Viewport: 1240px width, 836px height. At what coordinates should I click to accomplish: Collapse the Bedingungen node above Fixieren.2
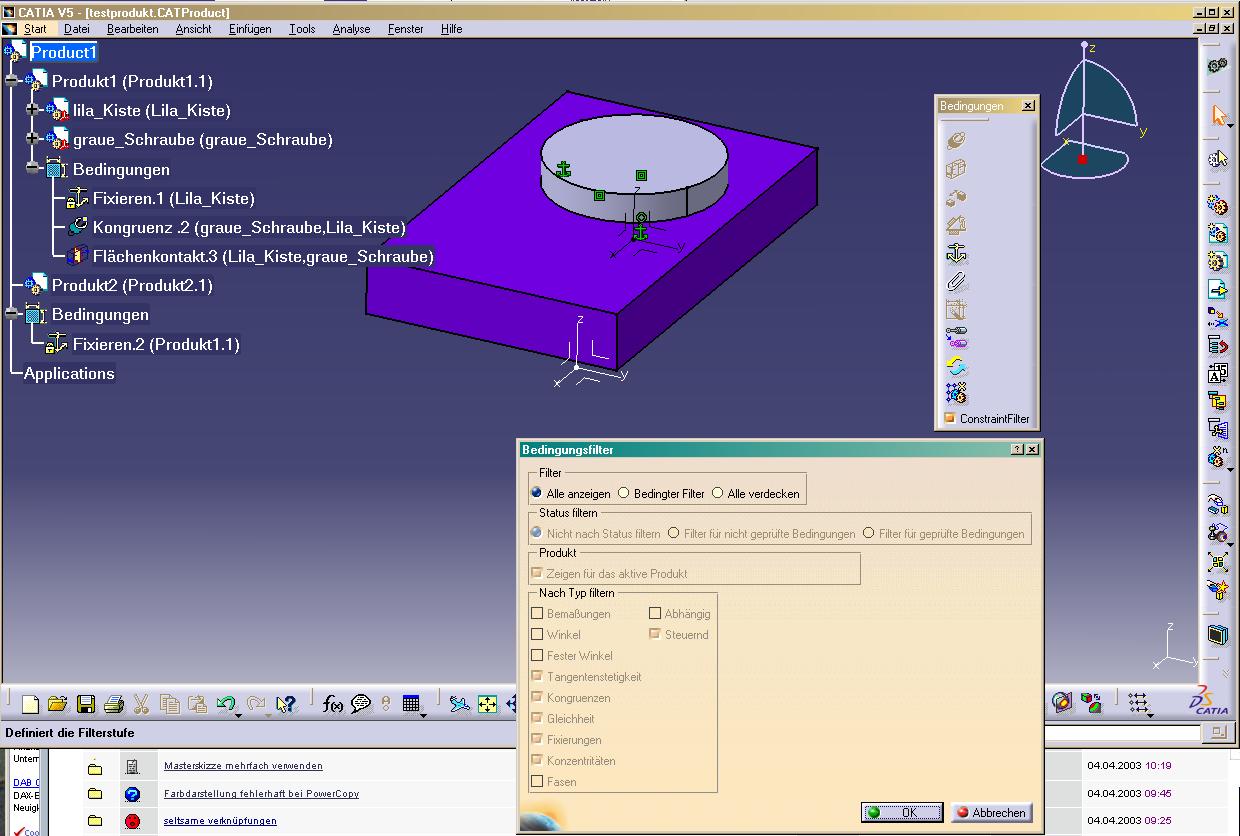(12, 314)
